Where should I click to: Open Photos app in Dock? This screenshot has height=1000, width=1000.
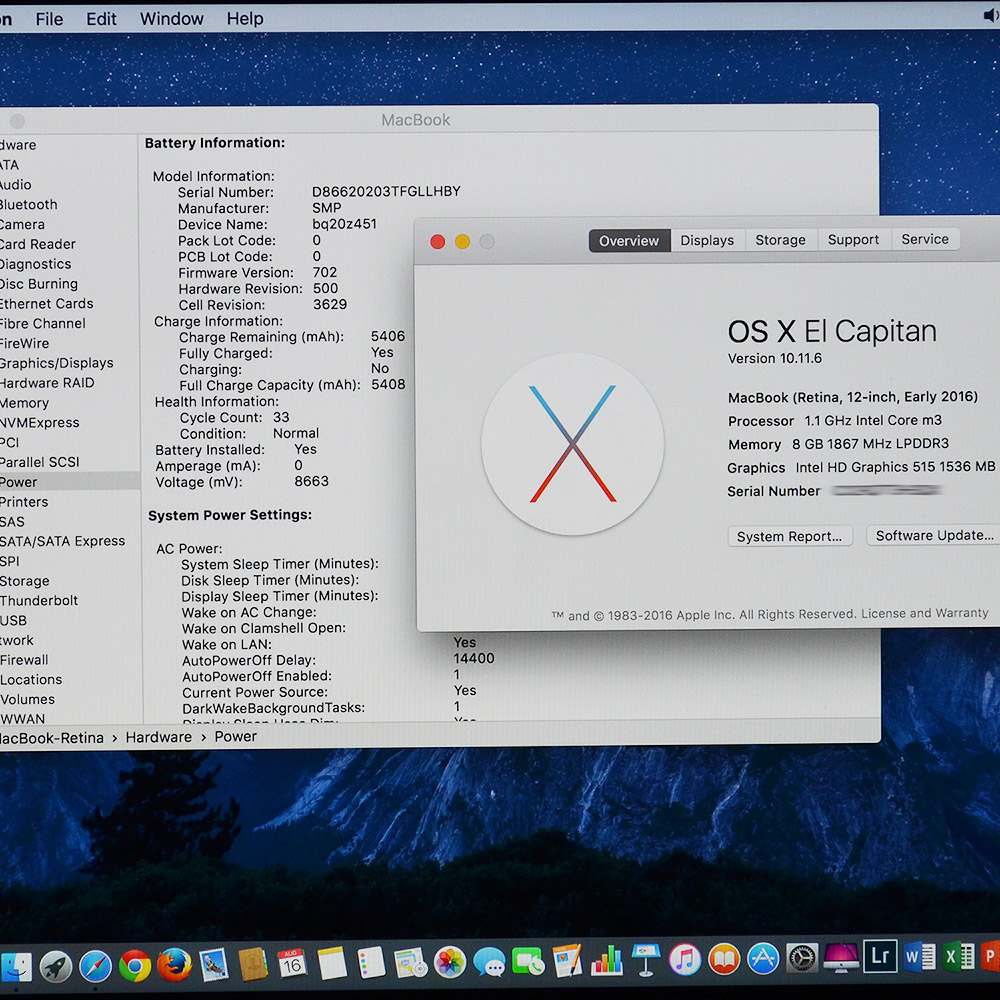coord(450,962)
